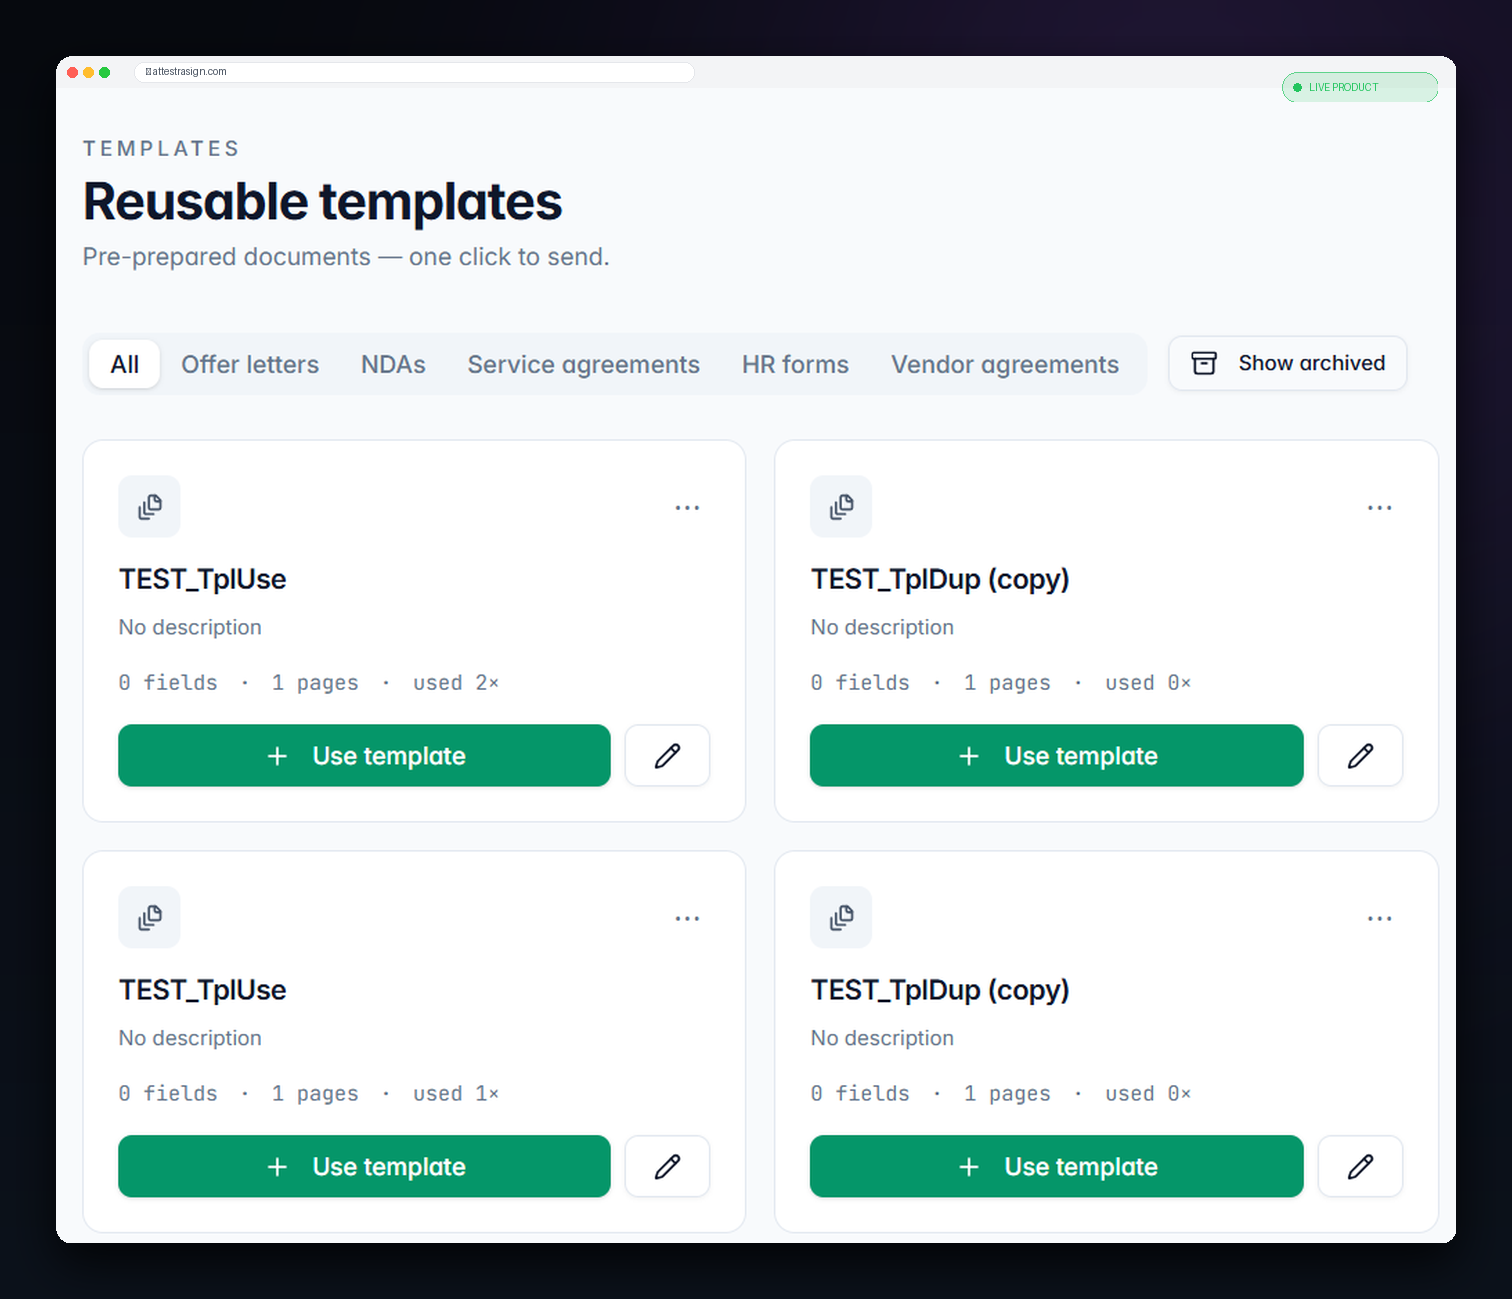
Task: Click document icon on TplUse used 1× card
Action: point(149,917)
